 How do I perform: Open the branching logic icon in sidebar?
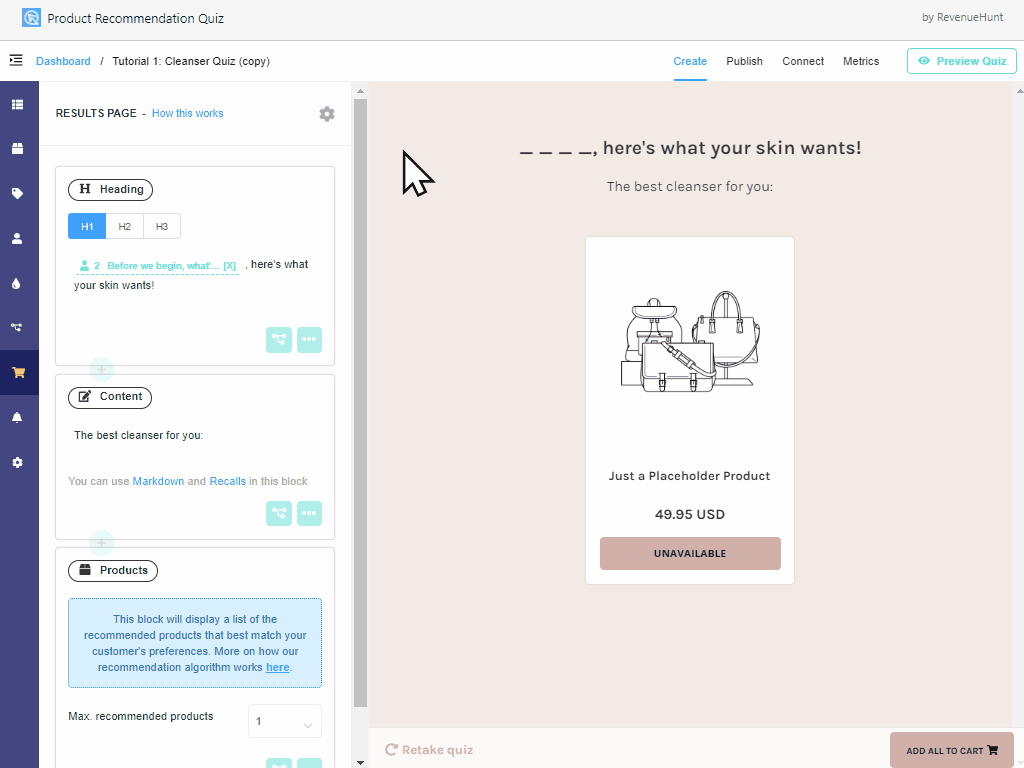point(17,327)
